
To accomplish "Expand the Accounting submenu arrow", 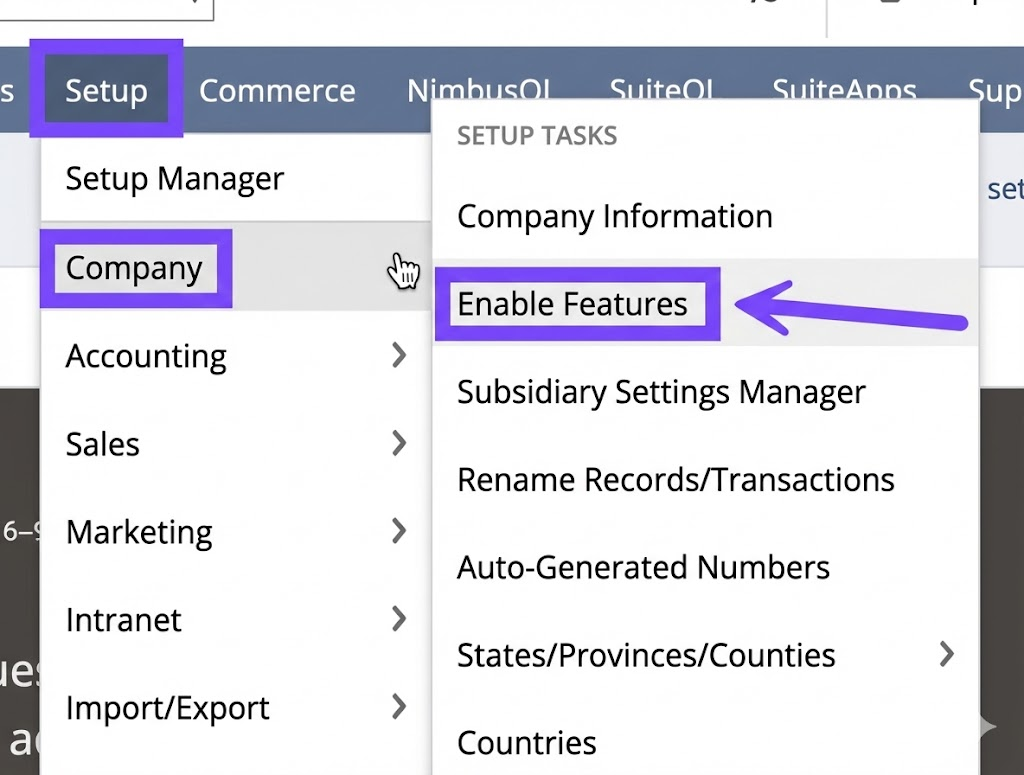I will coord(399,355).
